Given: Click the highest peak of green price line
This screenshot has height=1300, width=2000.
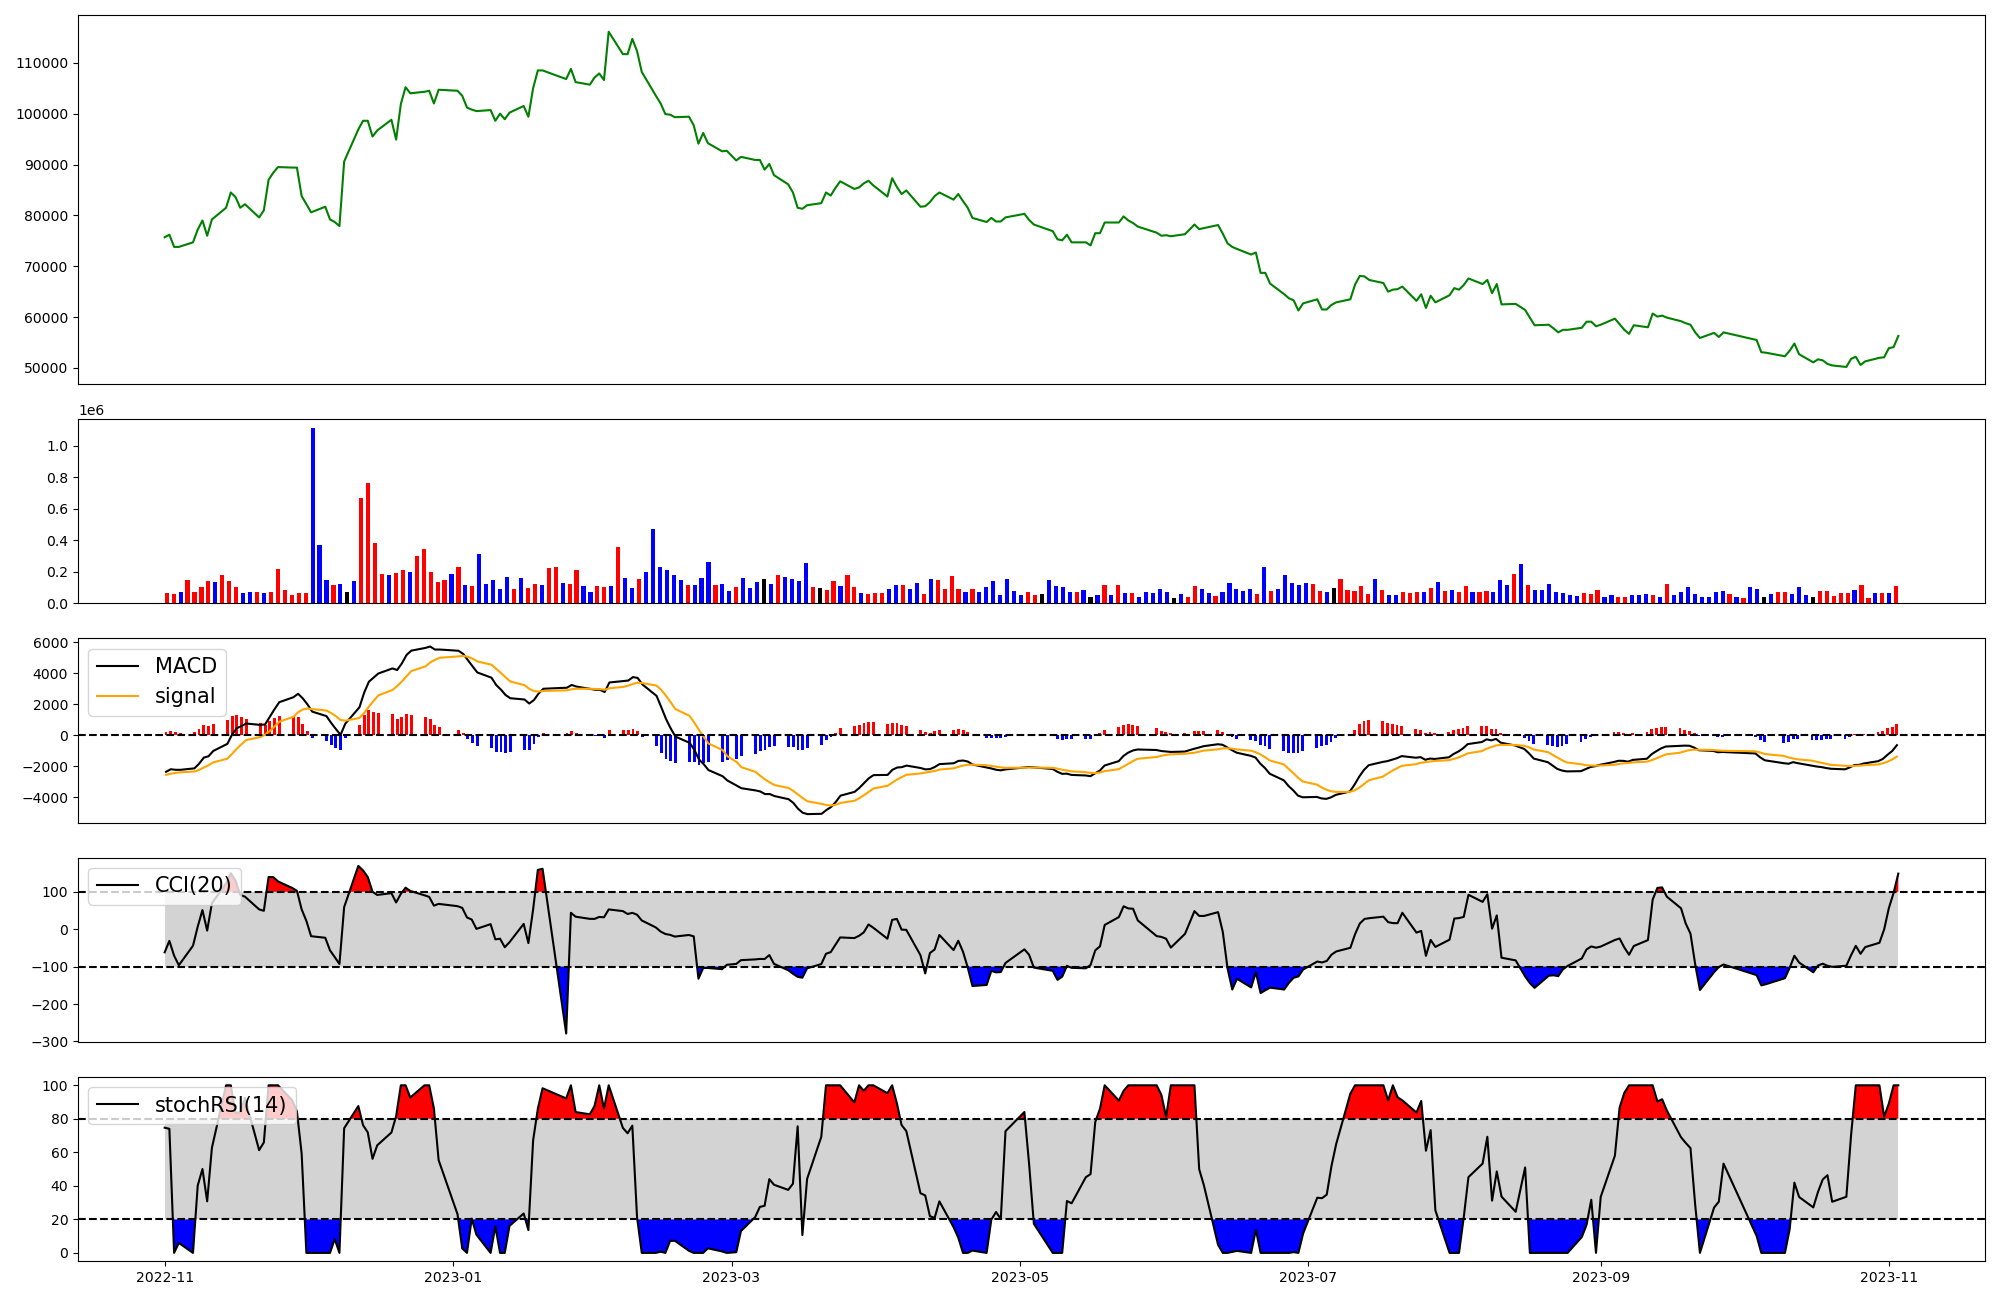Looking at the screenshot, I should 609,33.
